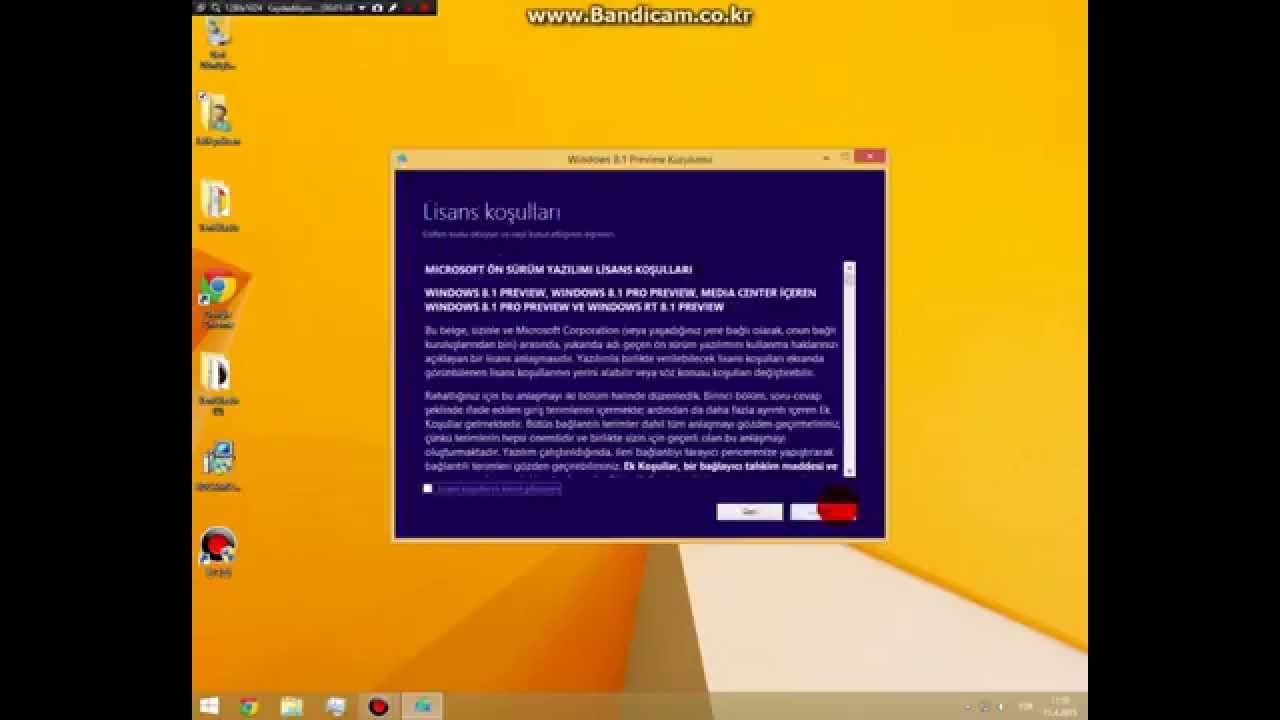Tick the accept license terms checkbox
1280x720 pixels.
[428, 489]
